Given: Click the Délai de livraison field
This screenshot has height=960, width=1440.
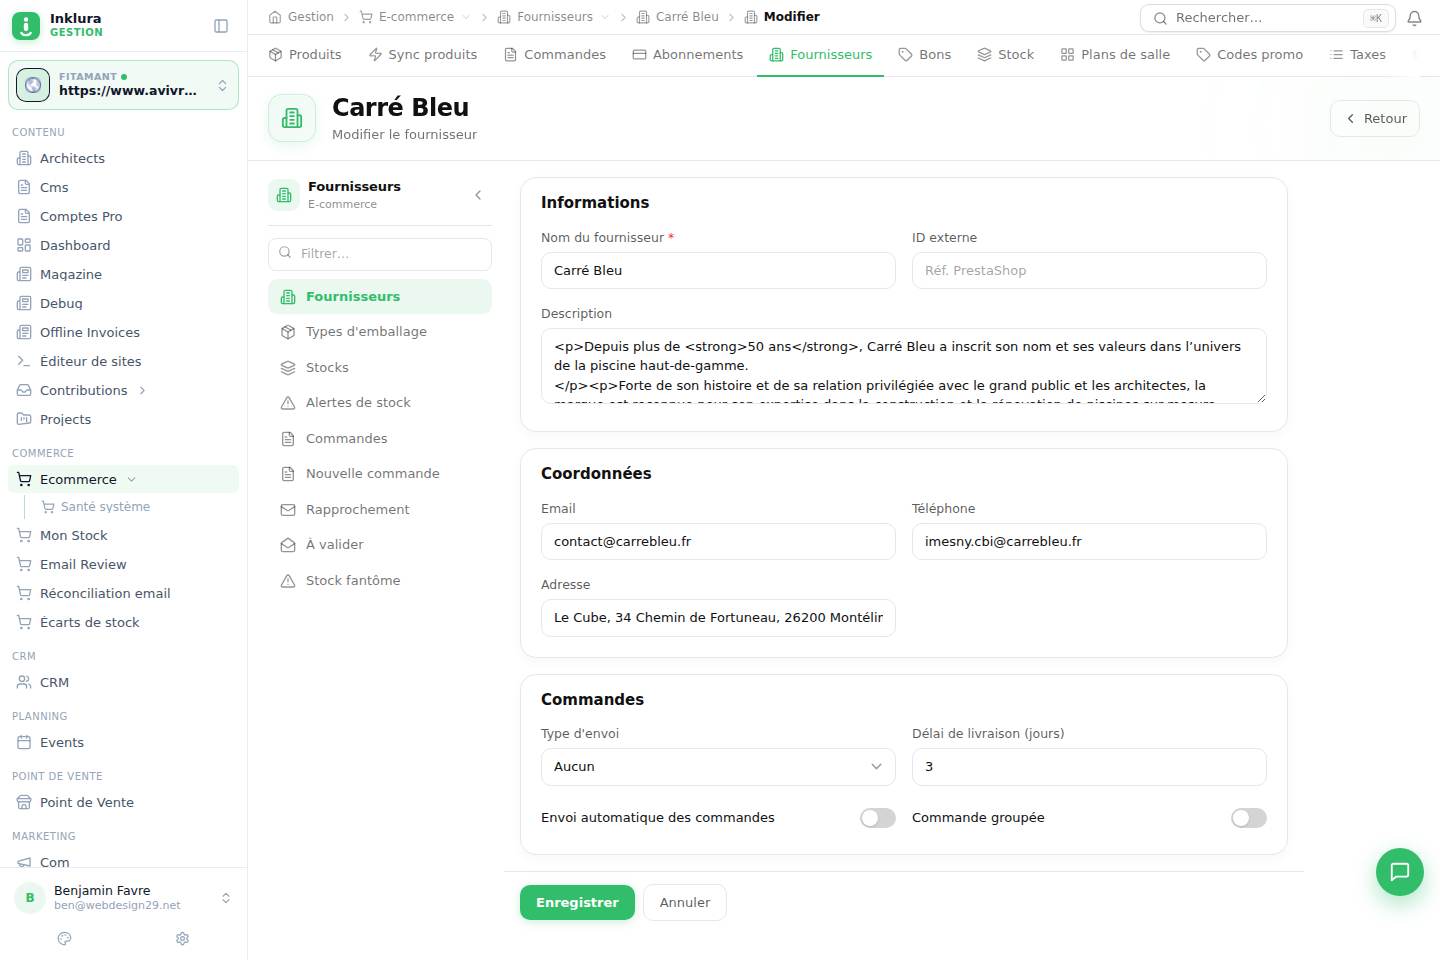Looking at the screenshot, I should (x=1089, y=767).
